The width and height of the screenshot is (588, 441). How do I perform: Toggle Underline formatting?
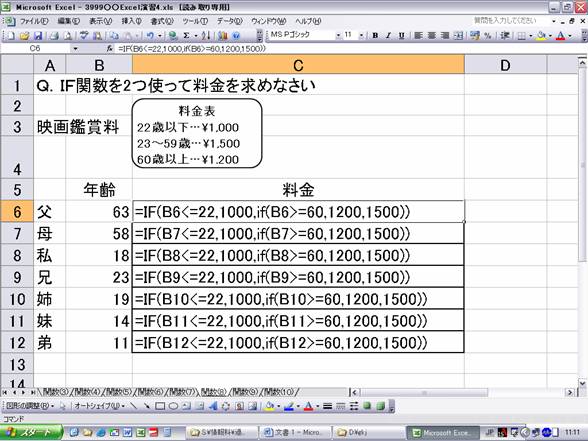[x=401, y=36]
